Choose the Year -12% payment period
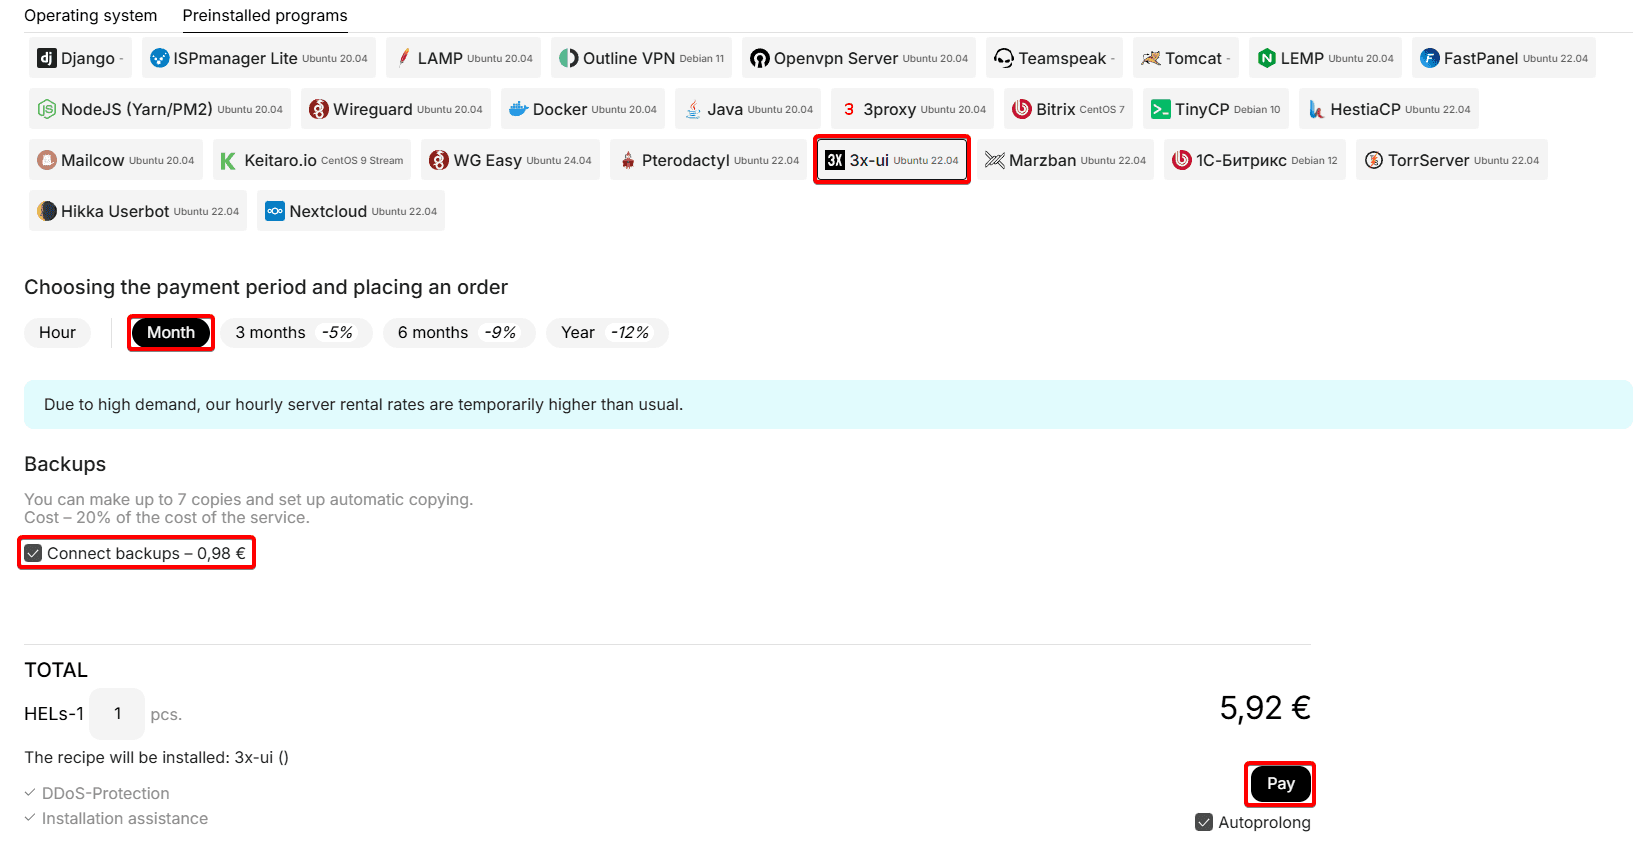 click(x=606, y=332)
